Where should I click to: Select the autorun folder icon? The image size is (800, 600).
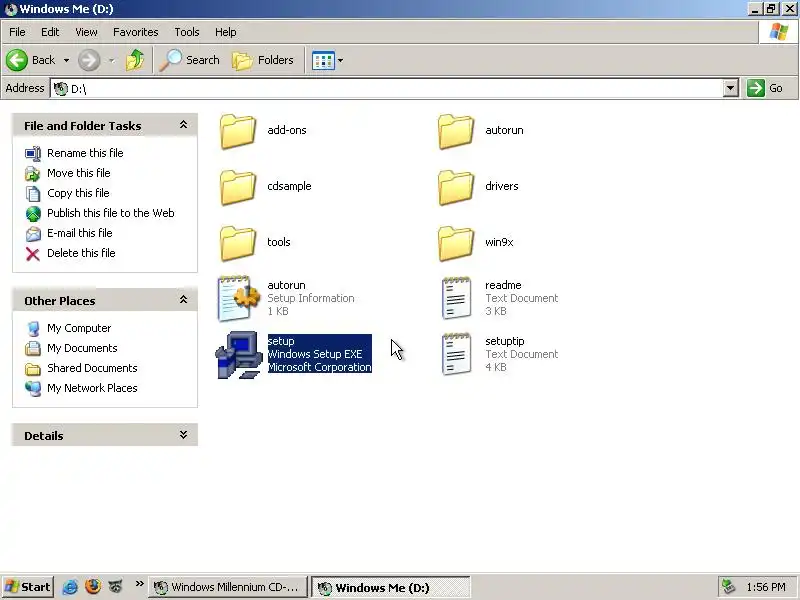tap(456, 132)
